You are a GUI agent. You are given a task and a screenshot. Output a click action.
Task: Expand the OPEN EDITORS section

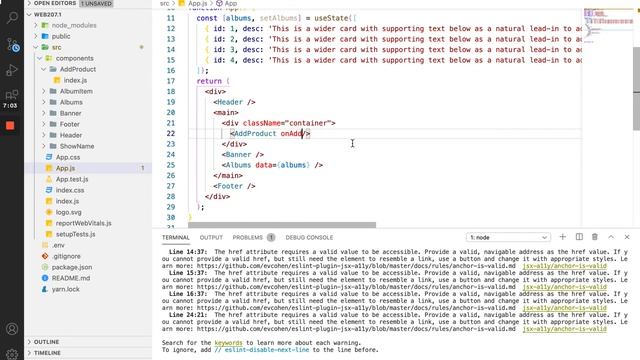[x=55, y=3]
